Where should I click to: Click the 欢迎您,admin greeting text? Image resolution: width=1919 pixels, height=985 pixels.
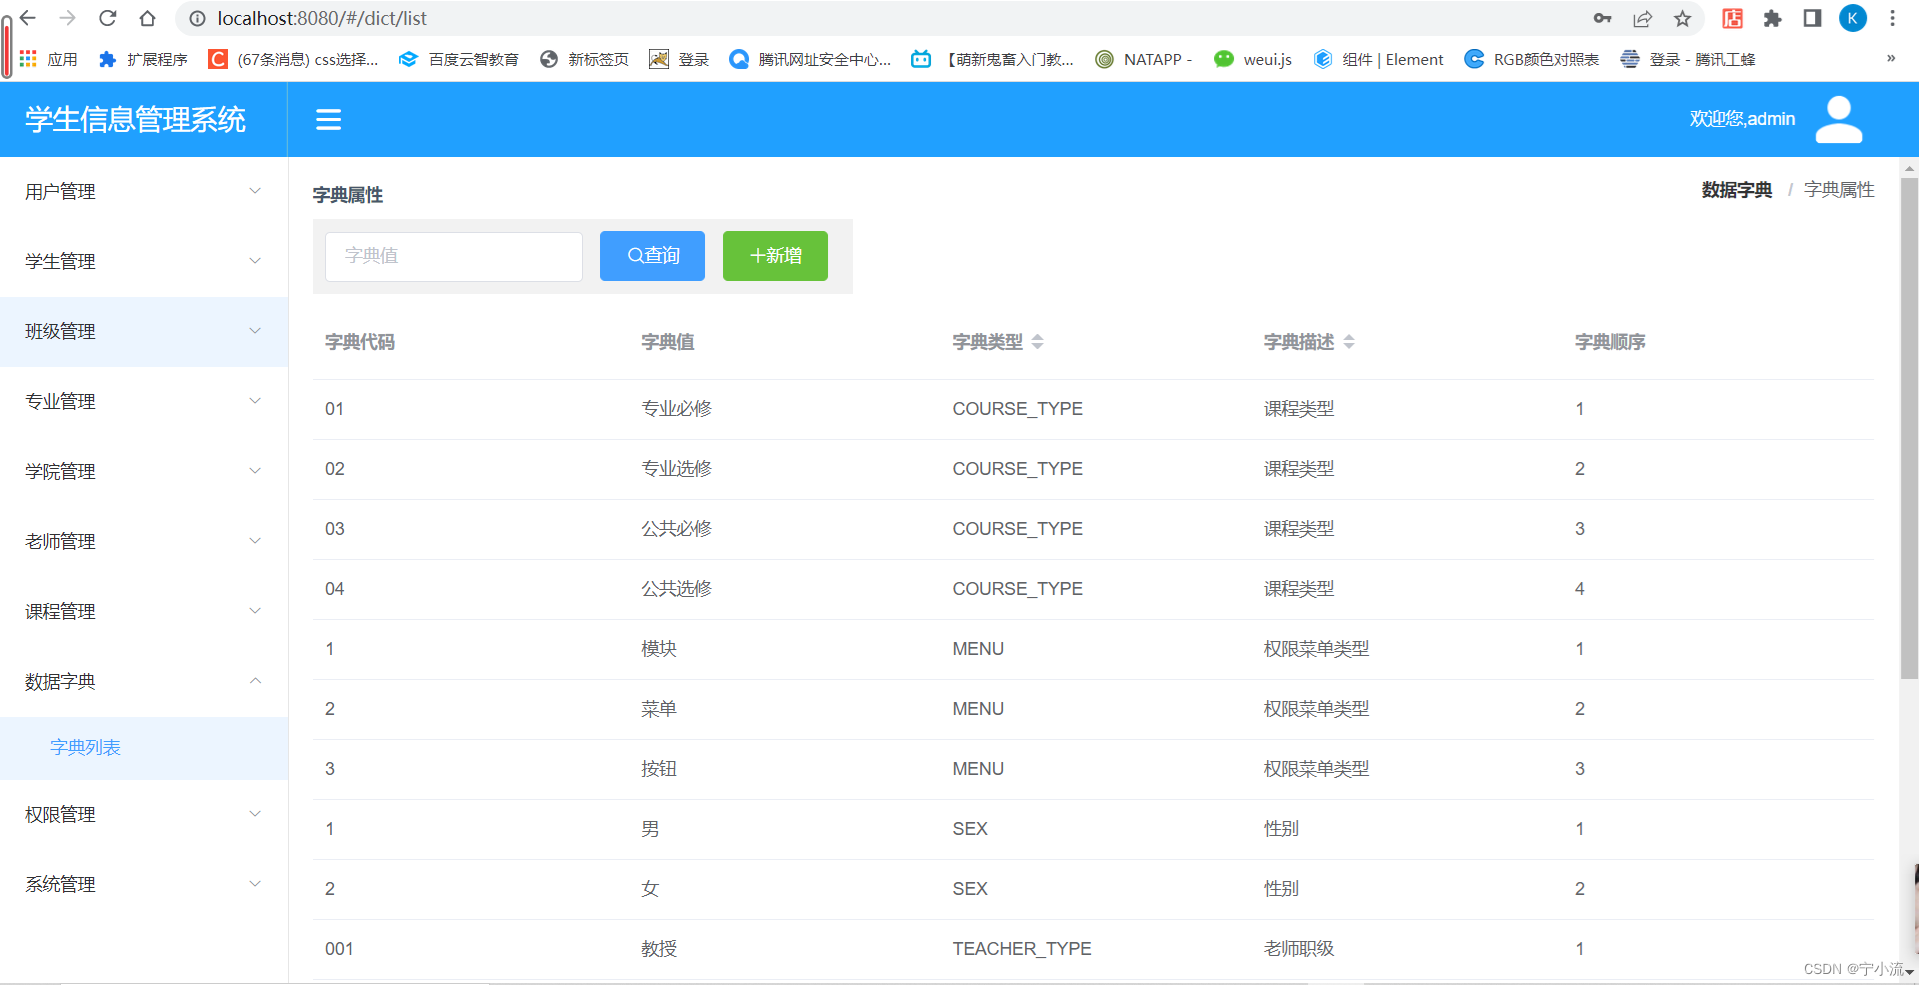click(1742, 119)
